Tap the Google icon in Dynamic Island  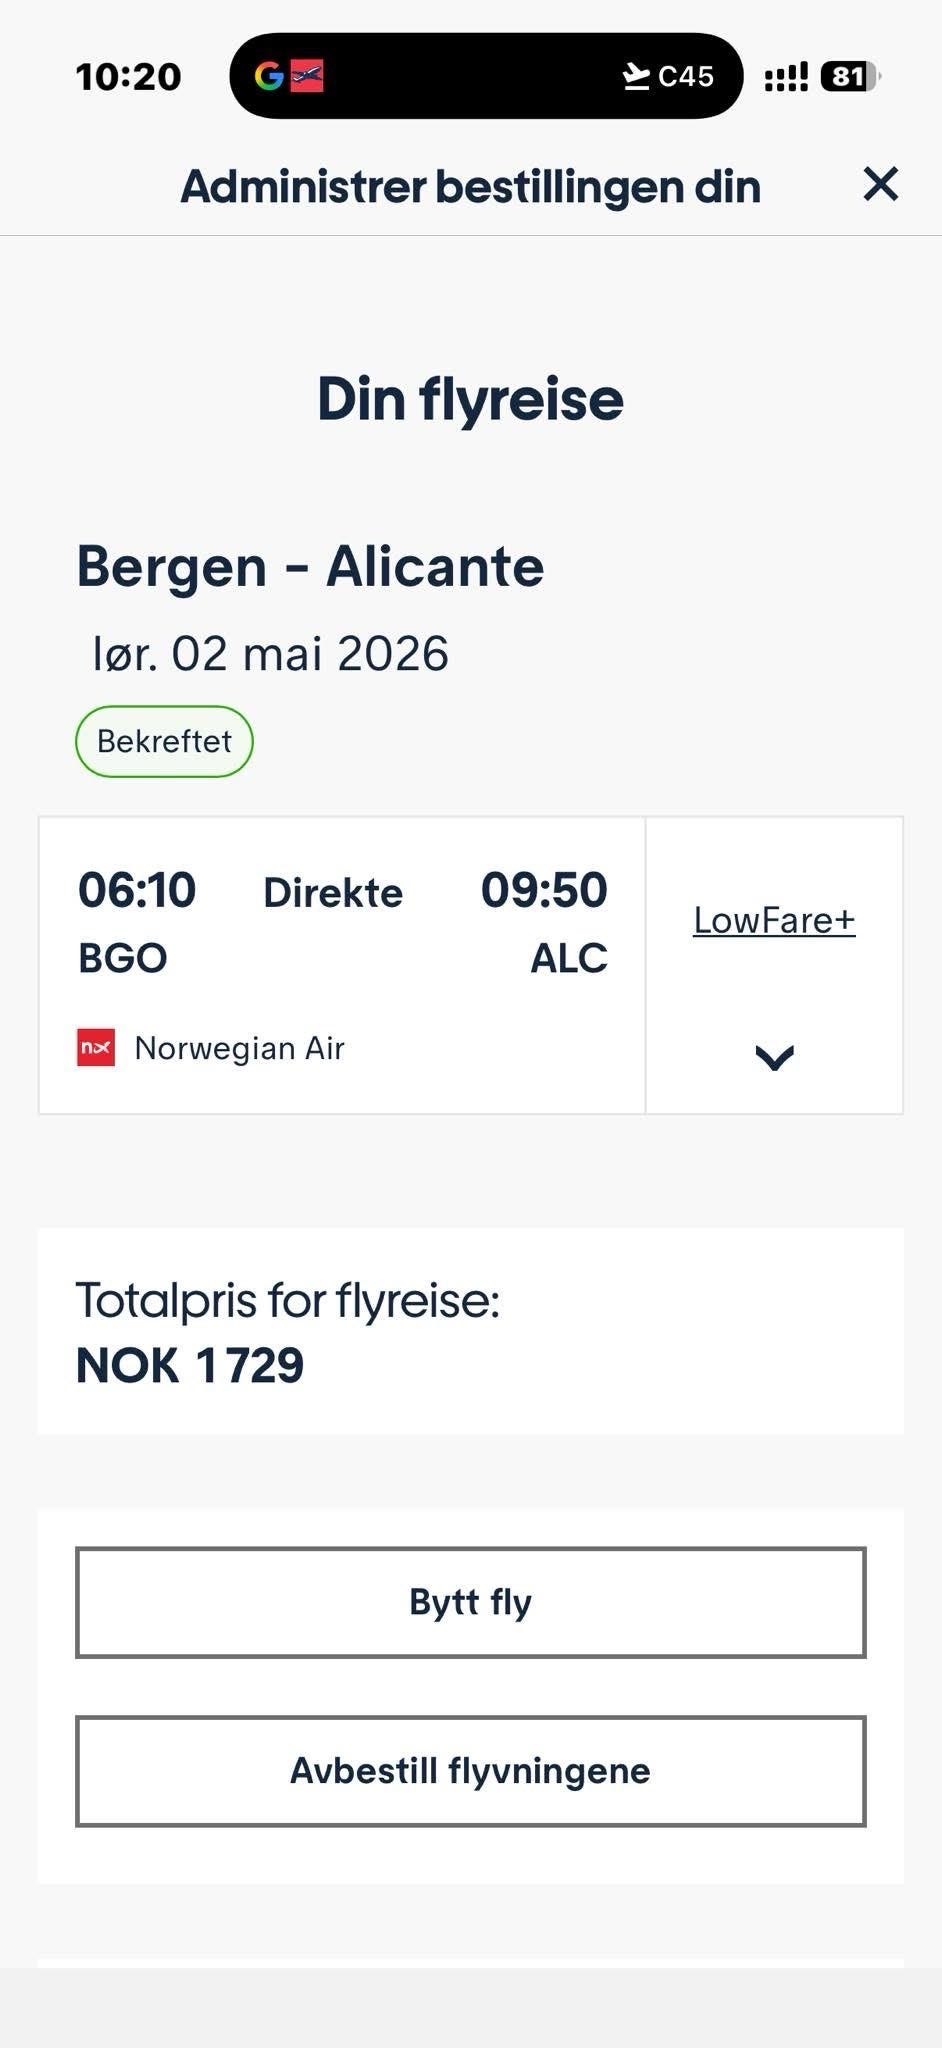point(268,76)
